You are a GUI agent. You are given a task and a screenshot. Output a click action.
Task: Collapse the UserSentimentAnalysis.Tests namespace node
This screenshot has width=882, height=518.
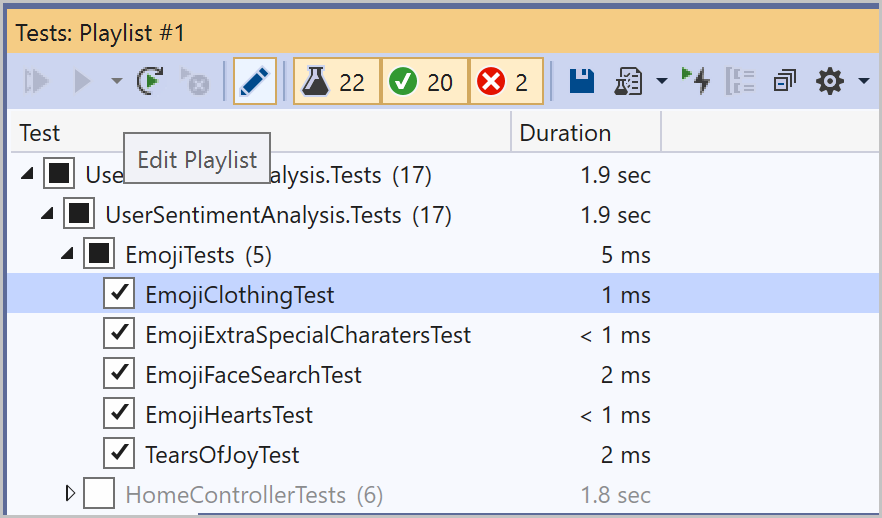coord(47,214)
